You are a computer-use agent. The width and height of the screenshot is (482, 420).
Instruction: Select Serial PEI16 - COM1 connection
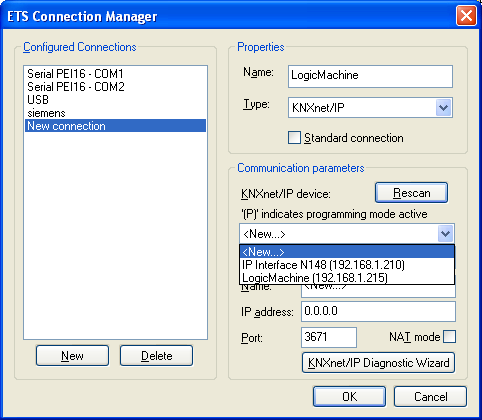115,73
